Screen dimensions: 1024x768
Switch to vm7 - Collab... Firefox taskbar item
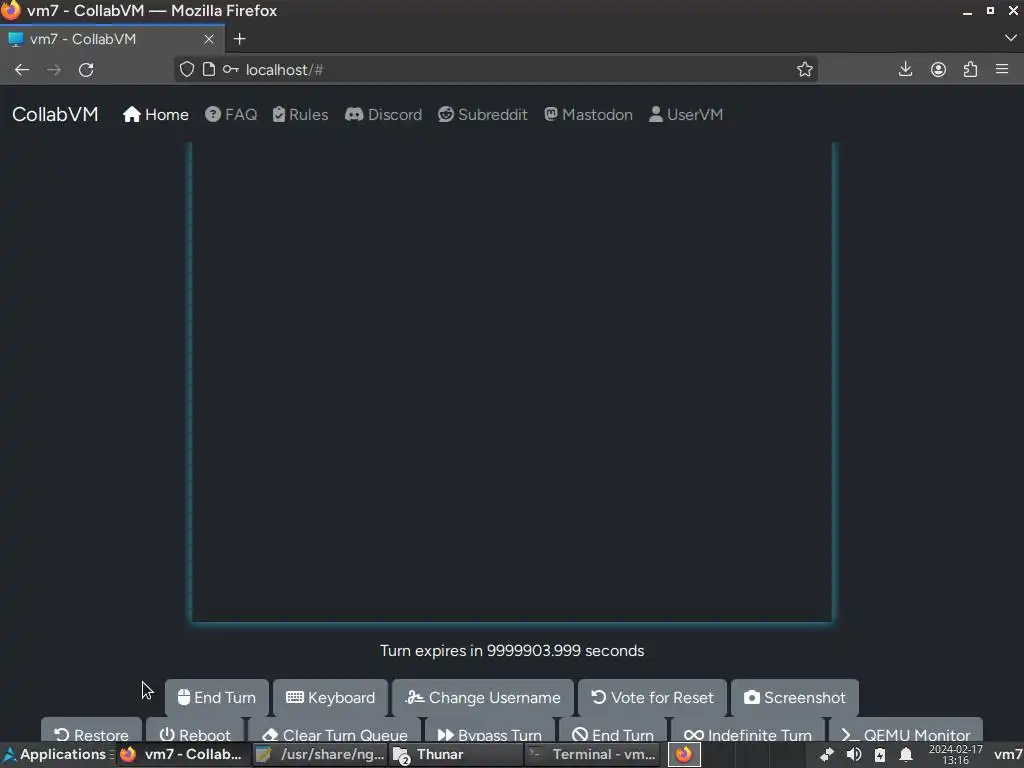pyautogui.click(x=183, y=754)
